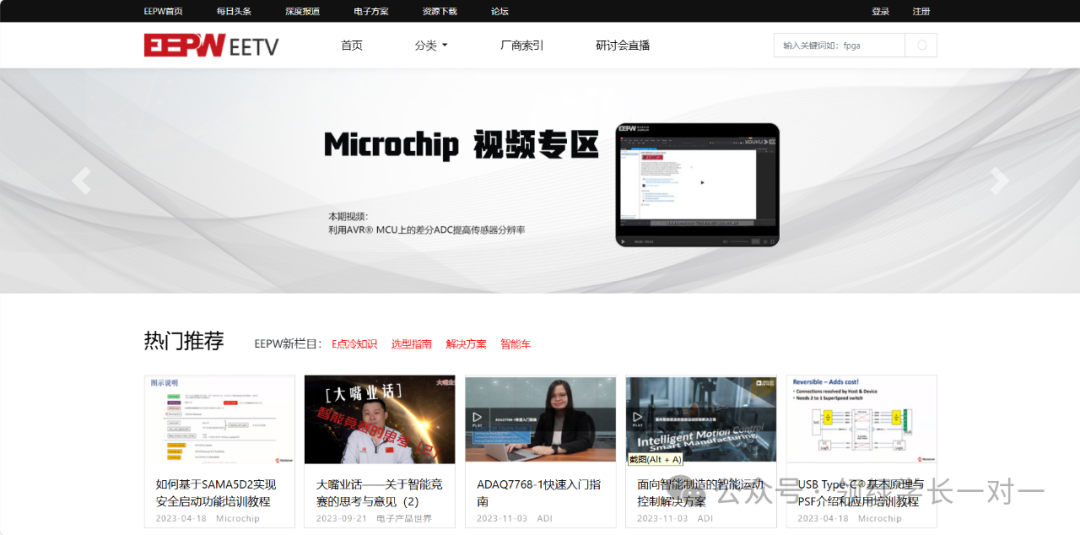Open 深度报道 in the top bar

(x=302, y=11)
